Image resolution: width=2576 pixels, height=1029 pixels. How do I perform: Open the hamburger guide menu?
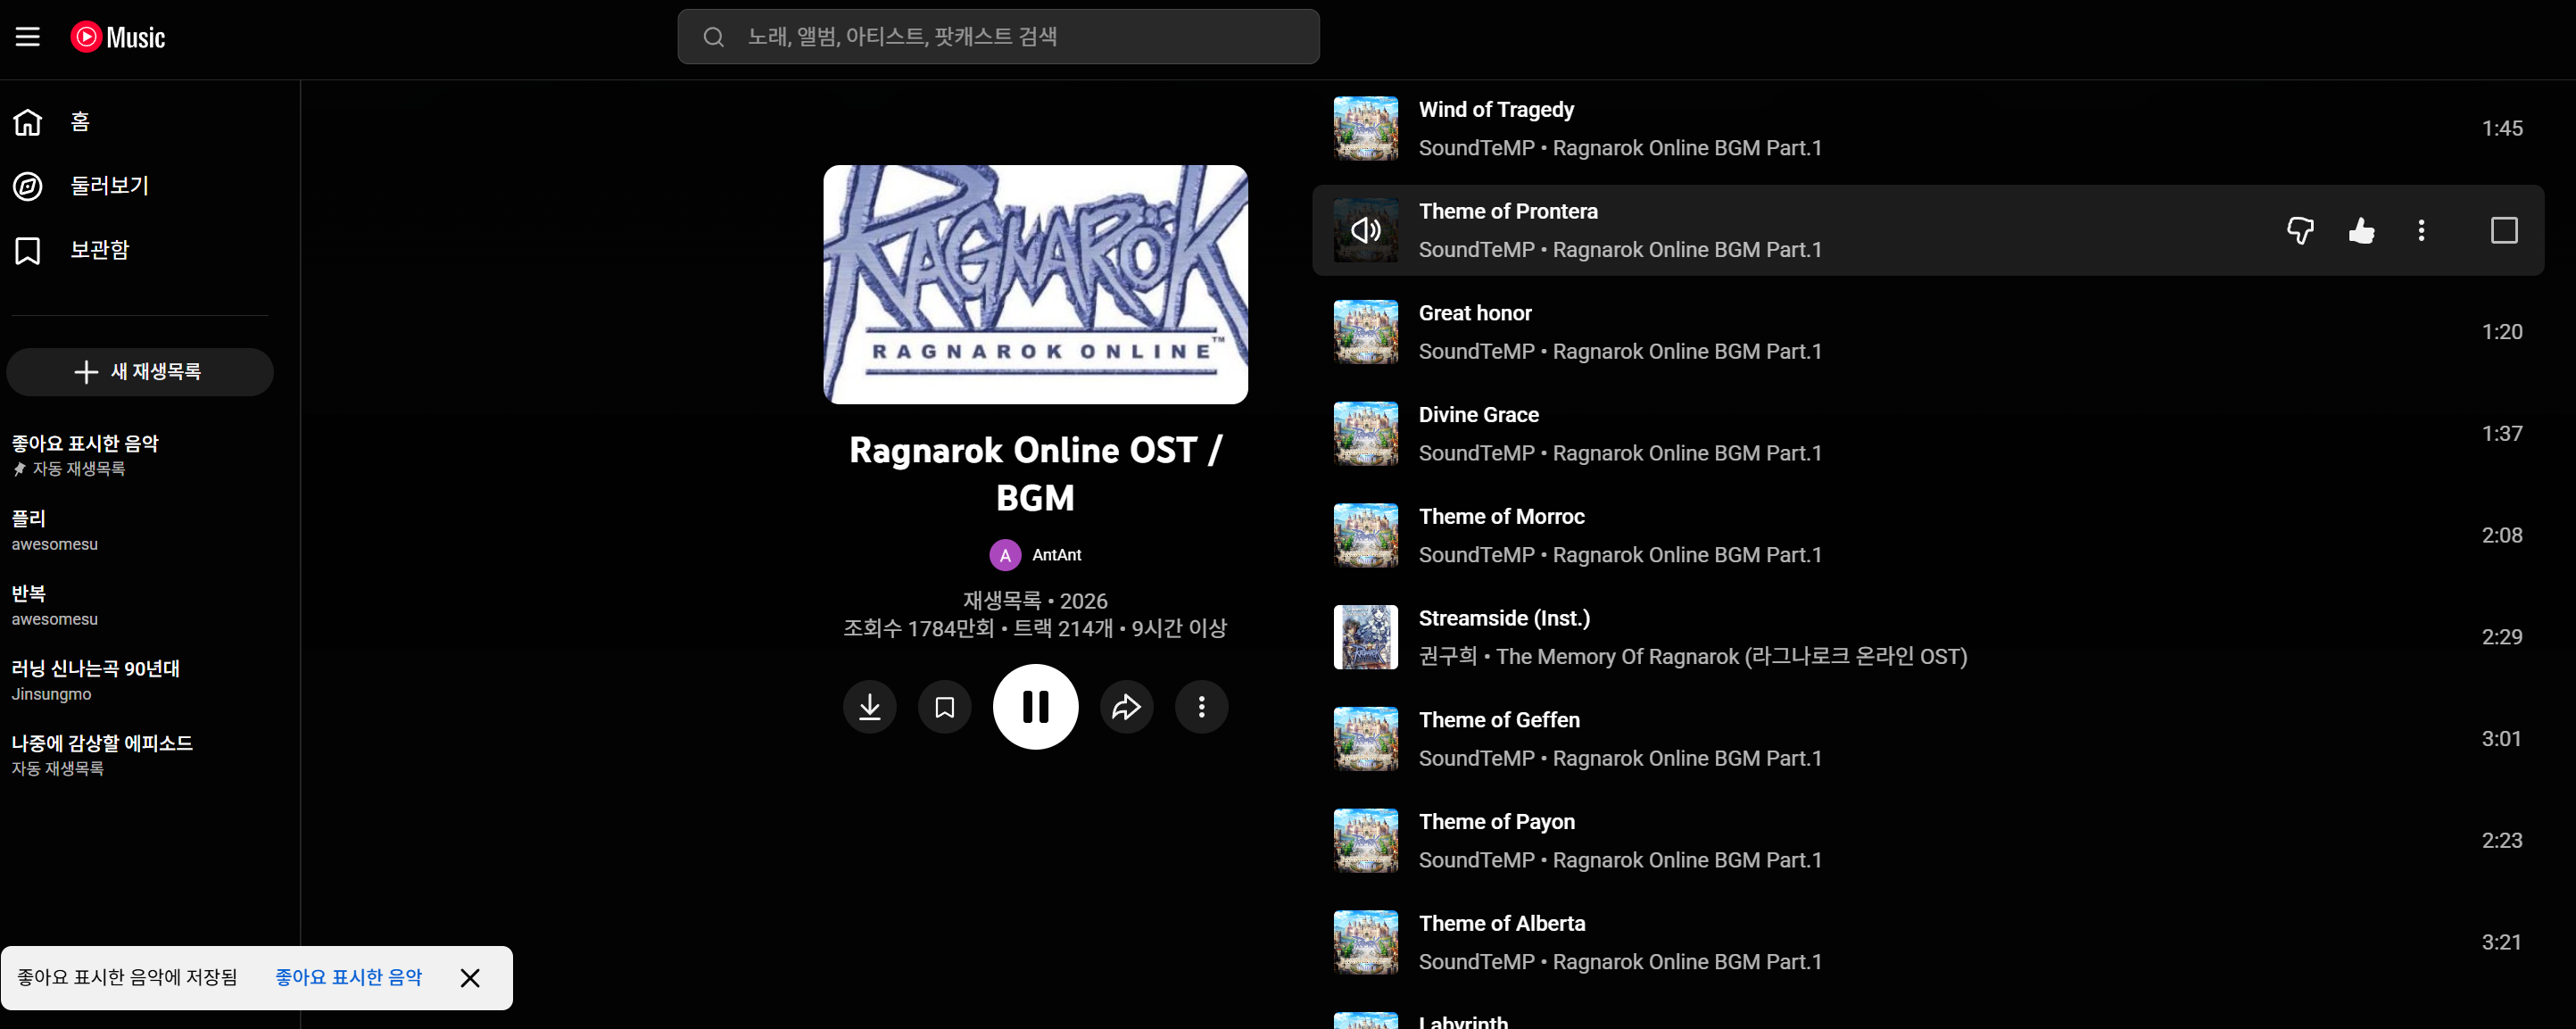point(28,37)
